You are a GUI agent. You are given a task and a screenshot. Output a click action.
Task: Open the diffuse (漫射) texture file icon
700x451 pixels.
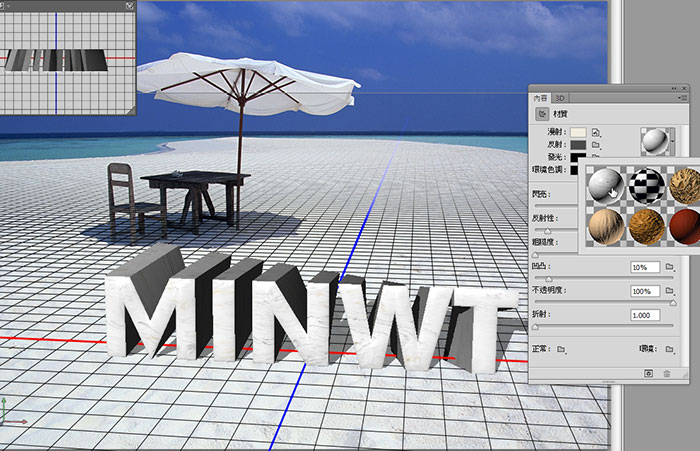(x=595, y=131)
